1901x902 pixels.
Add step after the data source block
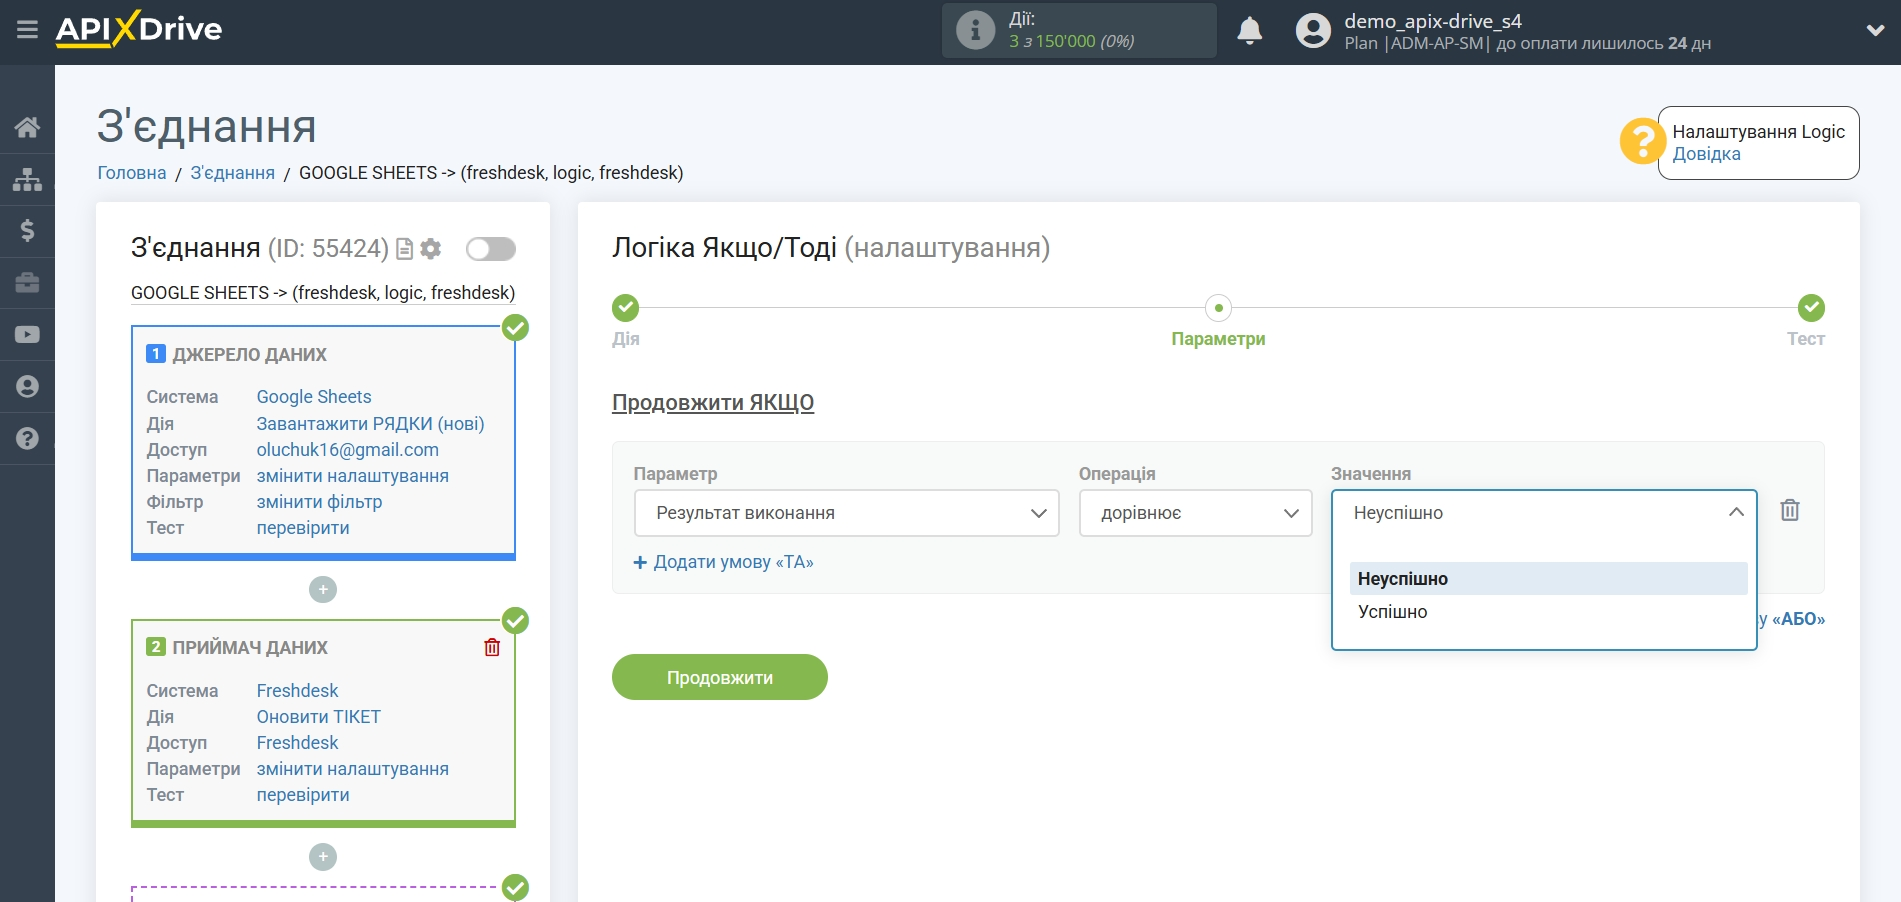323,590
